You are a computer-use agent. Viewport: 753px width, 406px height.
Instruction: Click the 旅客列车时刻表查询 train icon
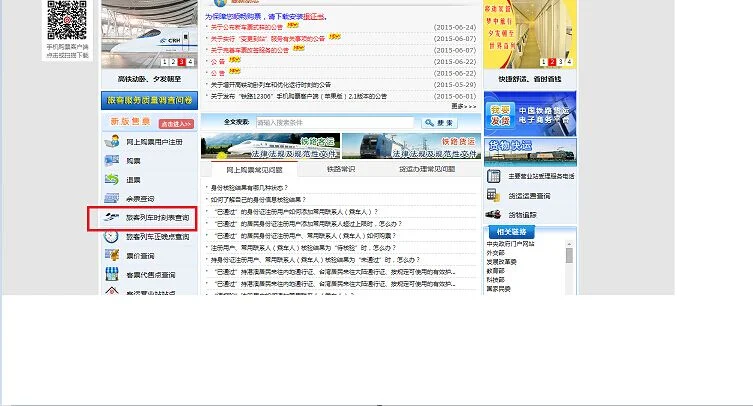pyautogui.click(x=112, y=217)
